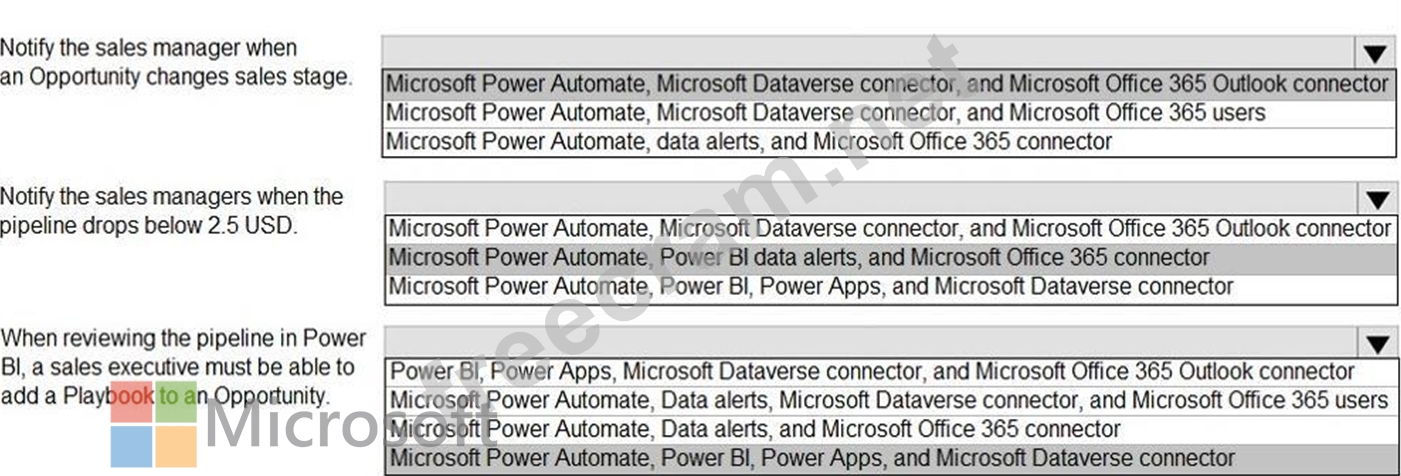Open dropdown arrow for pipeline drops requirement

tap(1378, 199)
